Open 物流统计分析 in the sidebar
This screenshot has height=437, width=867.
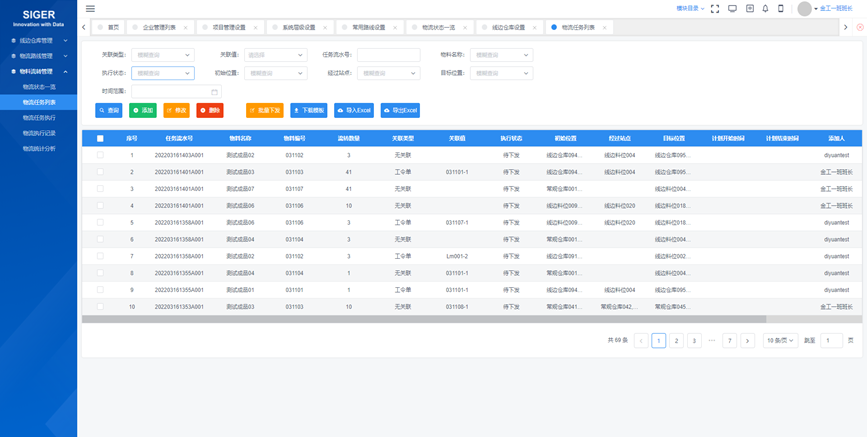(x=39, y=149)
